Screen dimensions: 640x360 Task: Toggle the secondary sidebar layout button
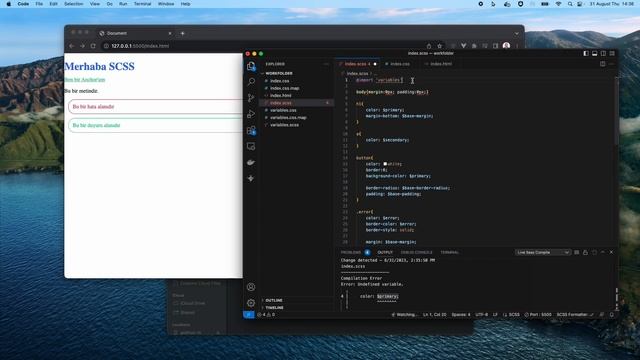coord(603,53)
